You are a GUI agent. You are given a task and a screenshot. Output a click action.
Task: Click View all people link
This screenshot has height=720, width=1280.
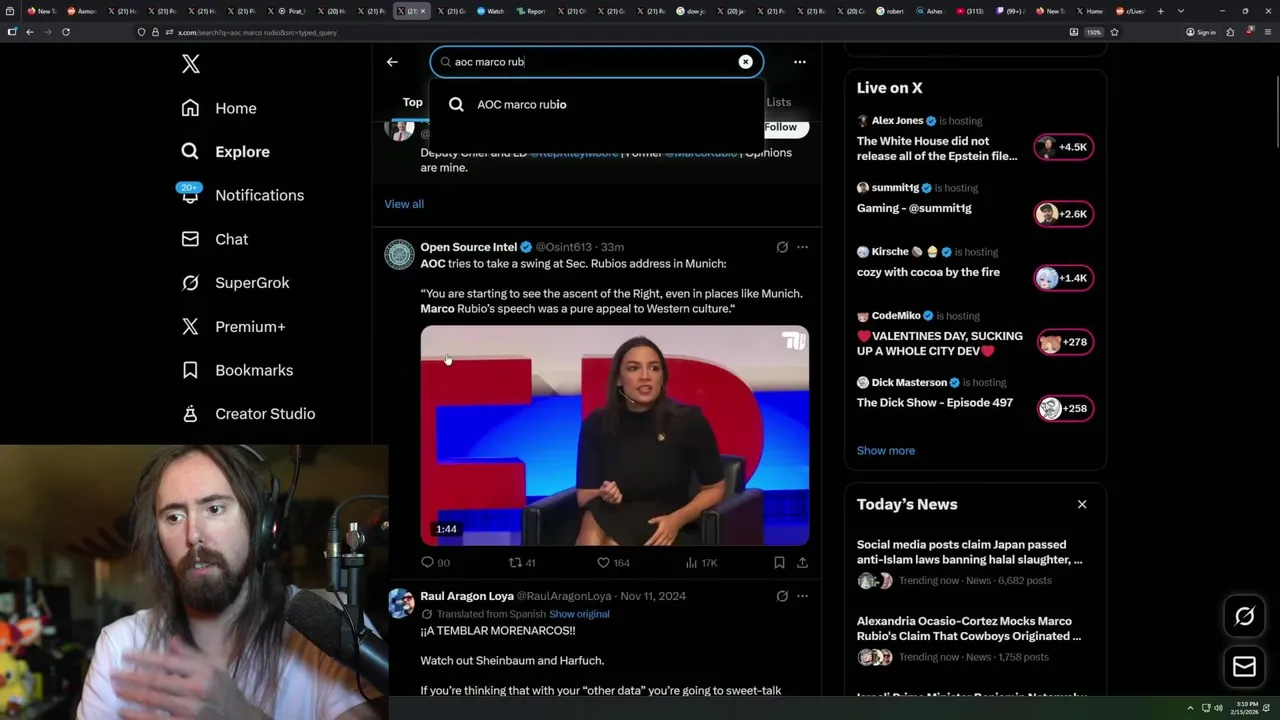pyautogui.click(x=404, y=204)
